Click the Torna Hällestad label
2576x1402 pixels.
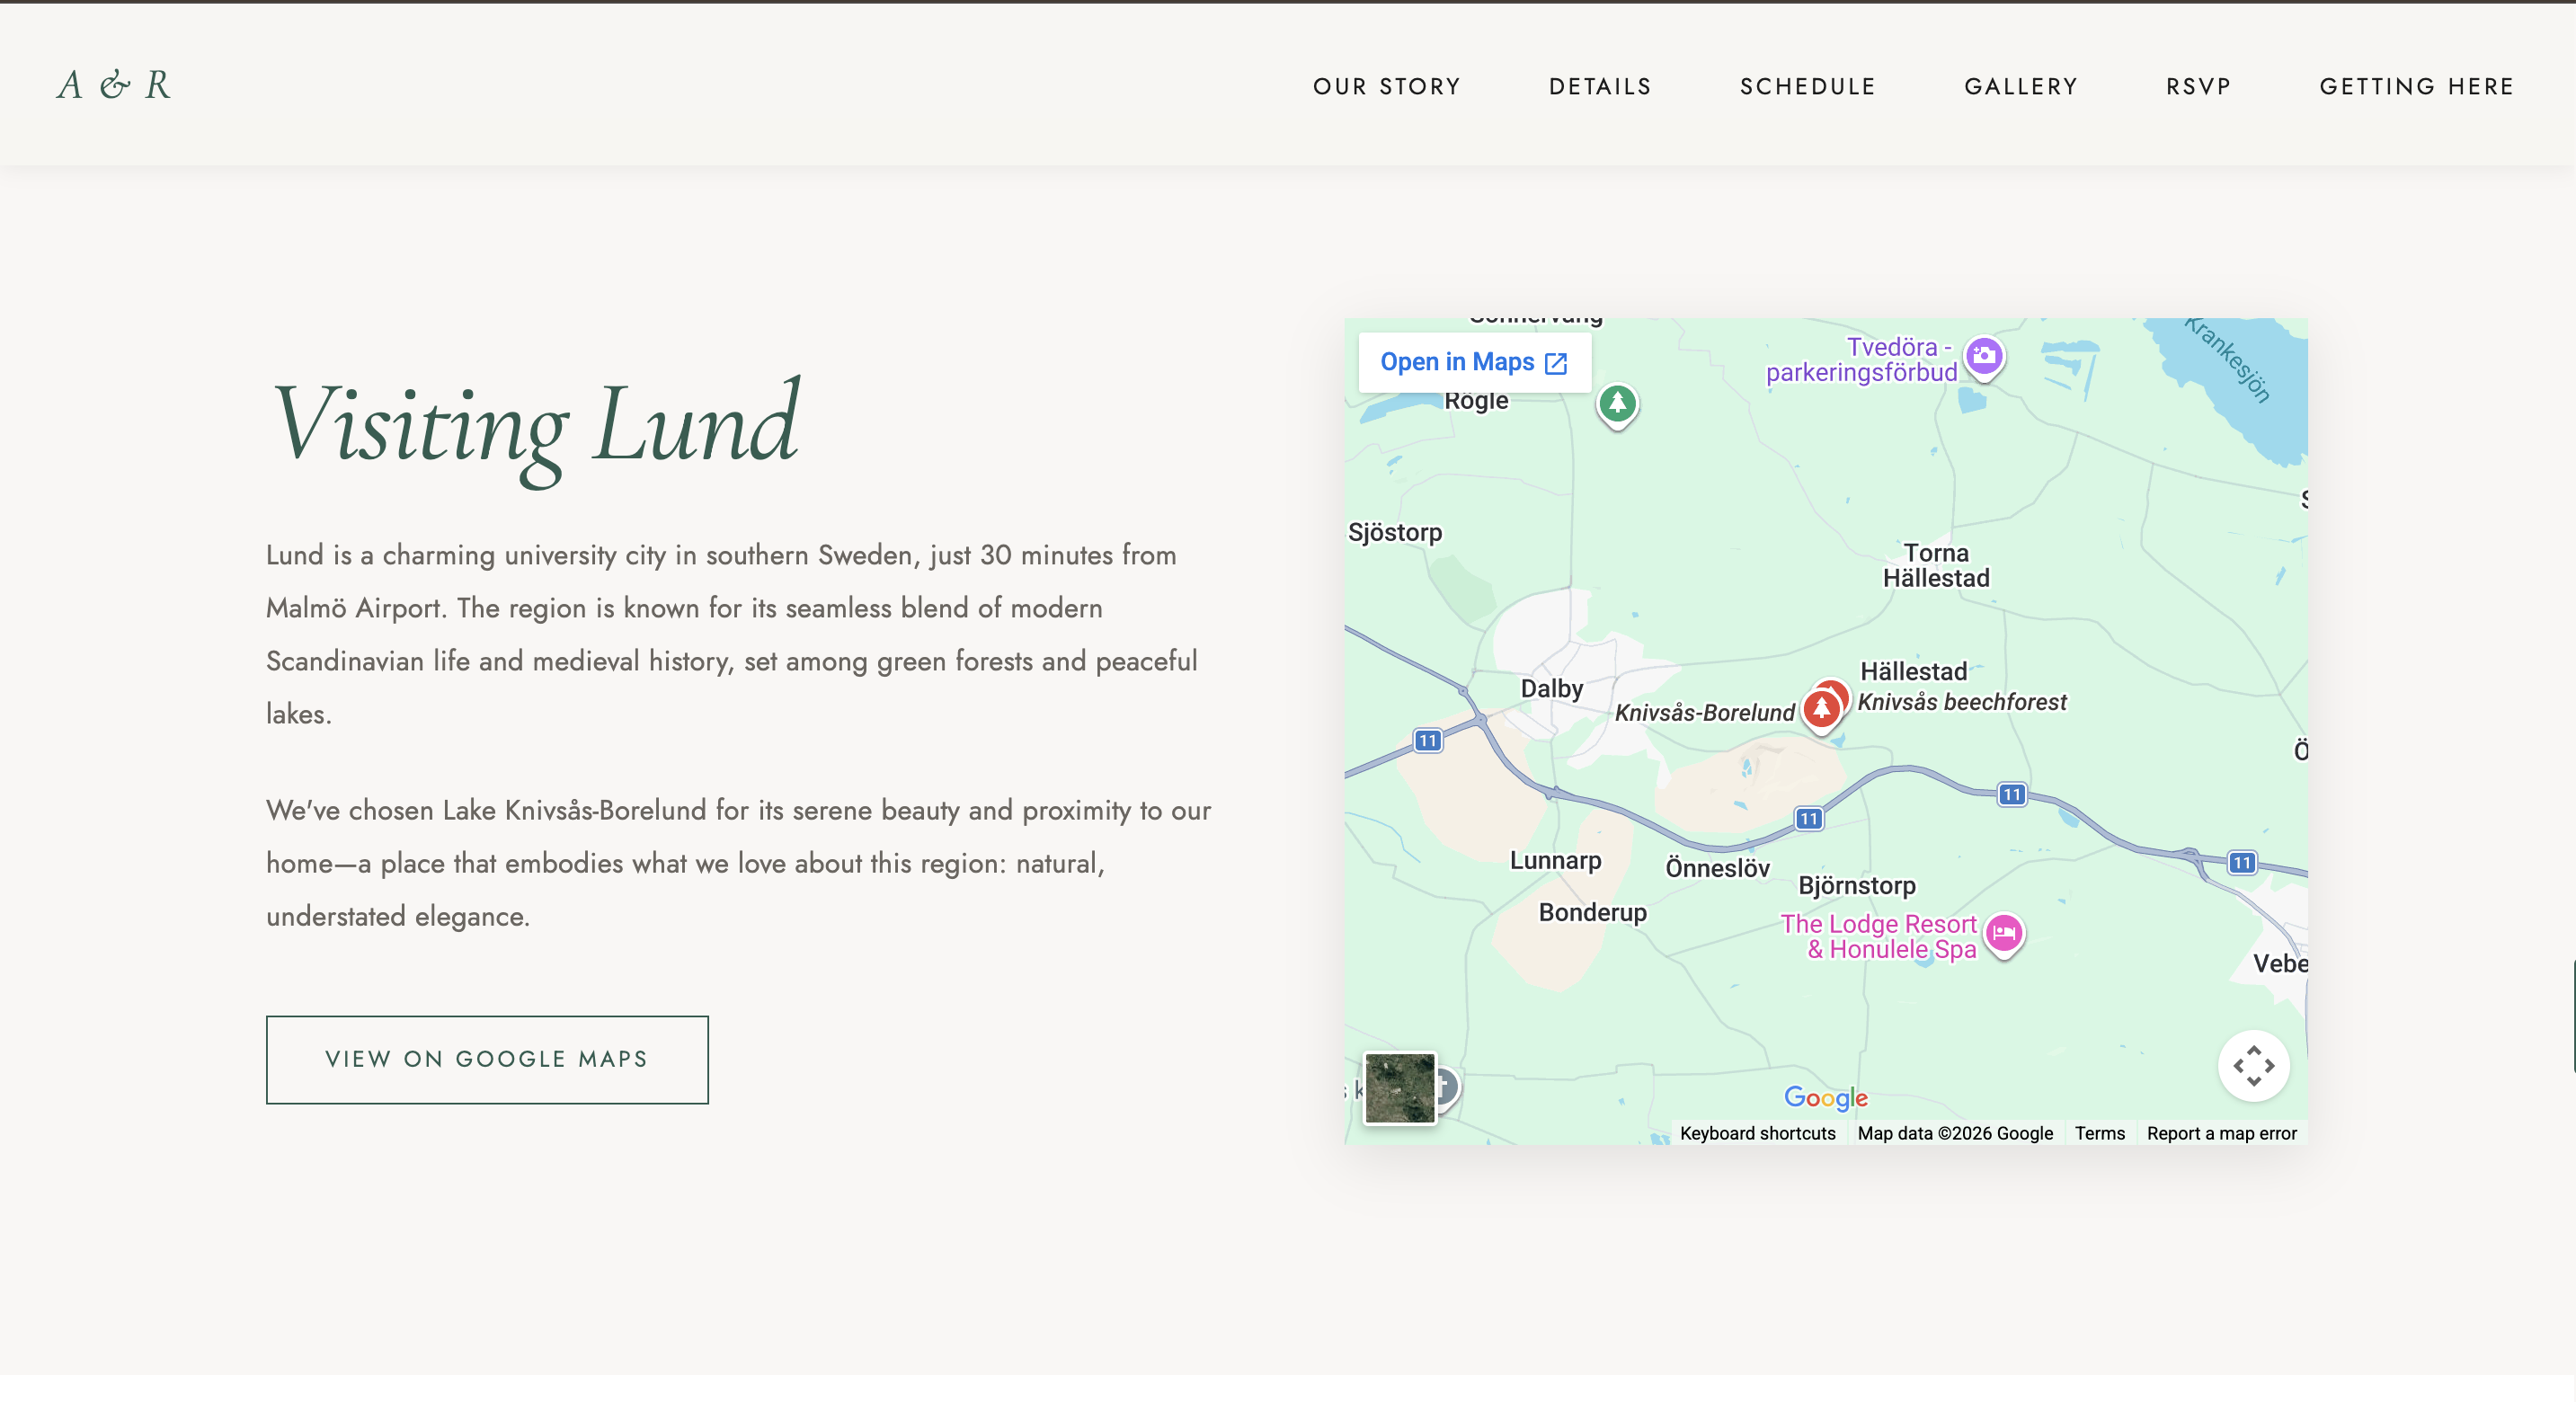click(x=1936, y=566)
